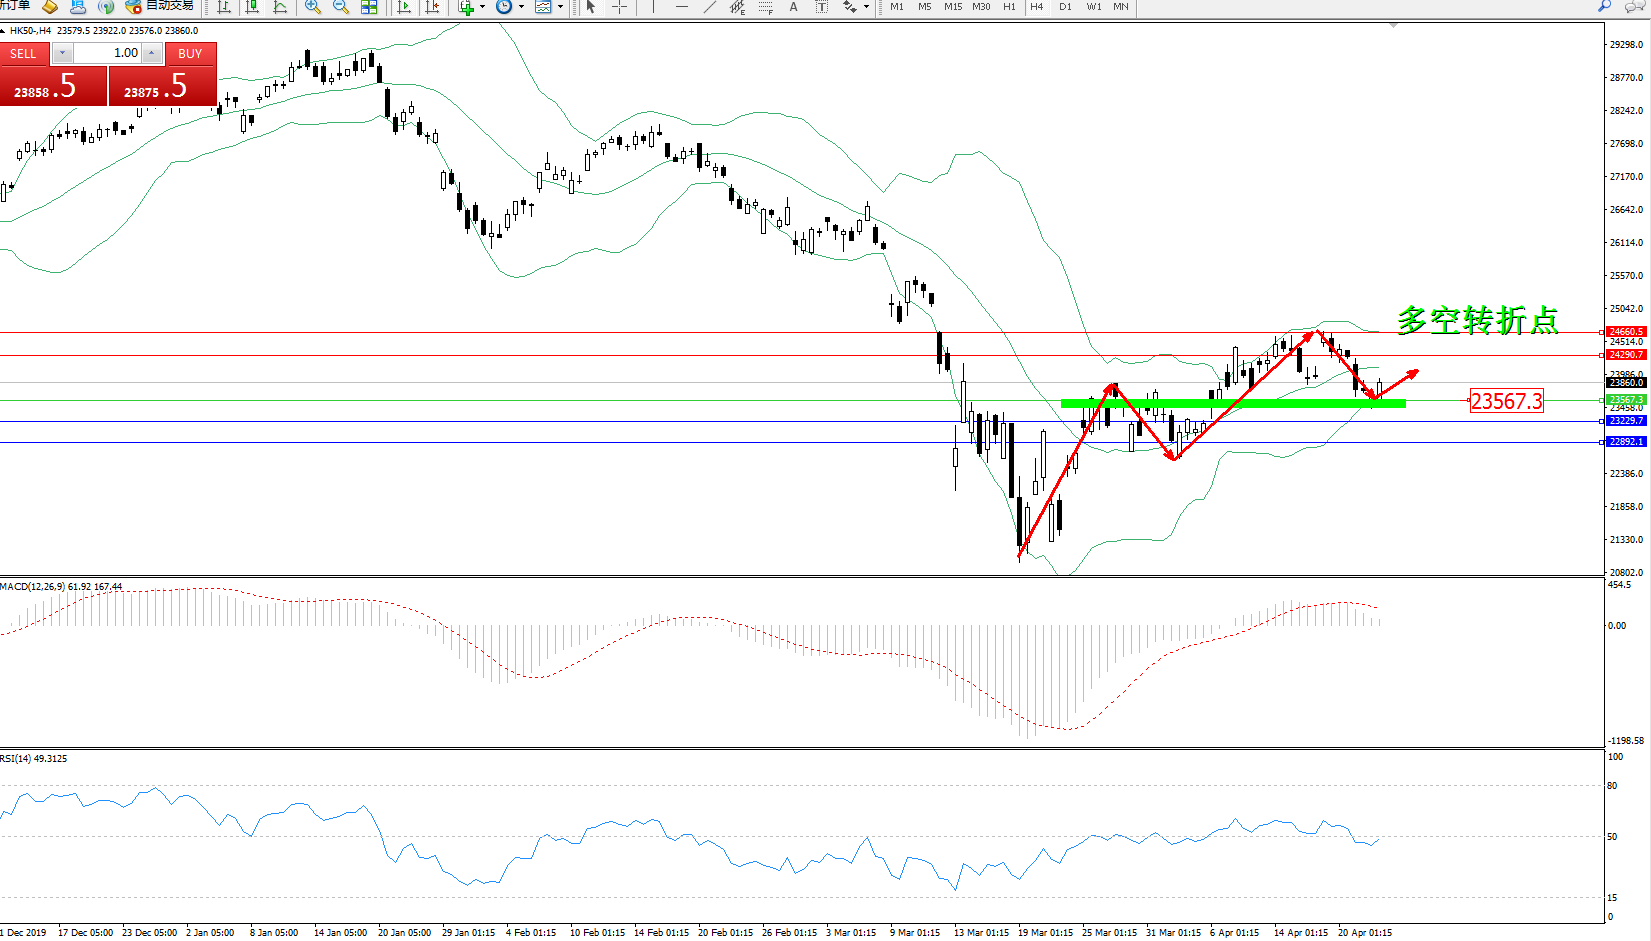Toggle the chart shift icon
This screenshot has height=941, width=1651.
click(432, 7)
